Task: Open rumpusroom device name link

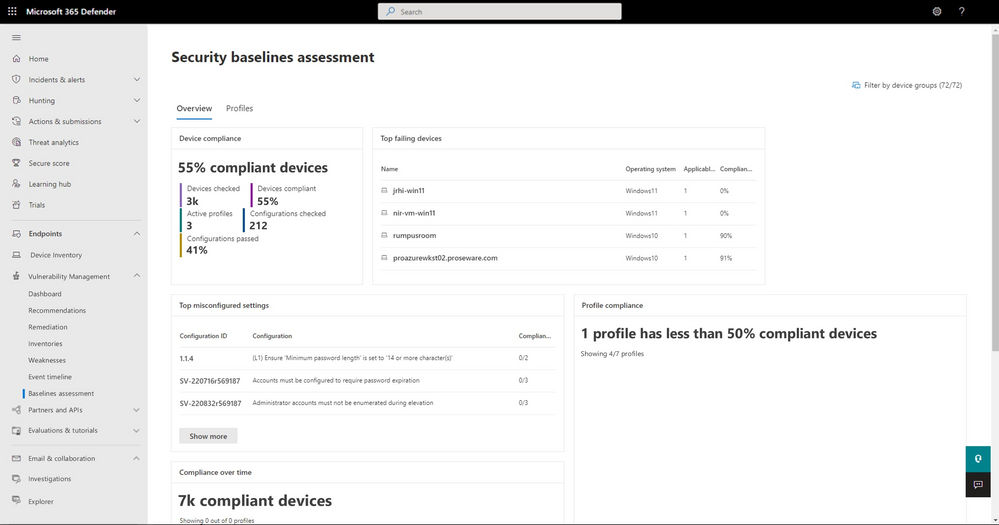Action: (x=415, y=236)
